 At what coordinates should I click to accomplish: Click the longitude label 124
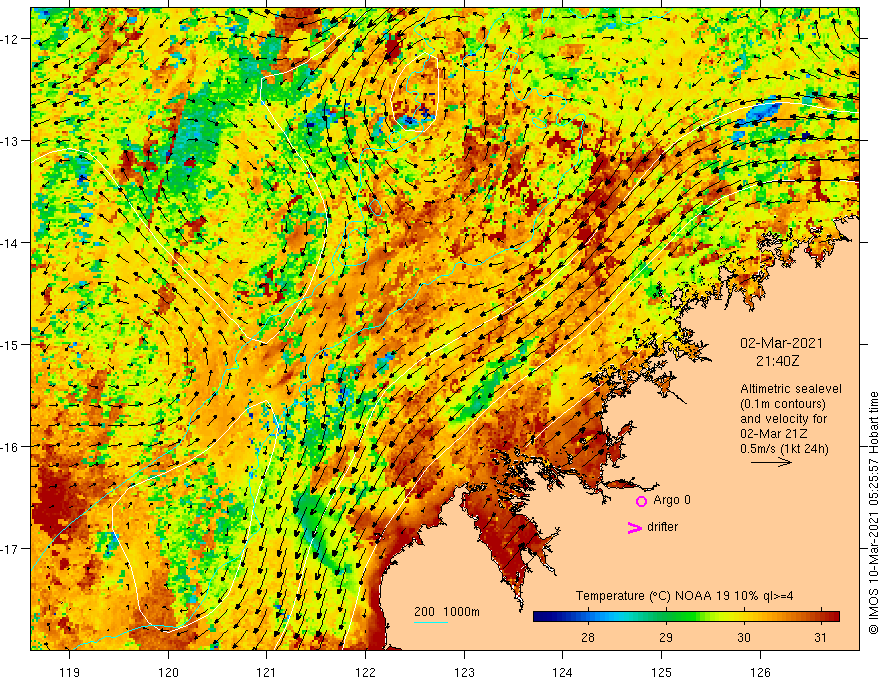coord(563,672)
